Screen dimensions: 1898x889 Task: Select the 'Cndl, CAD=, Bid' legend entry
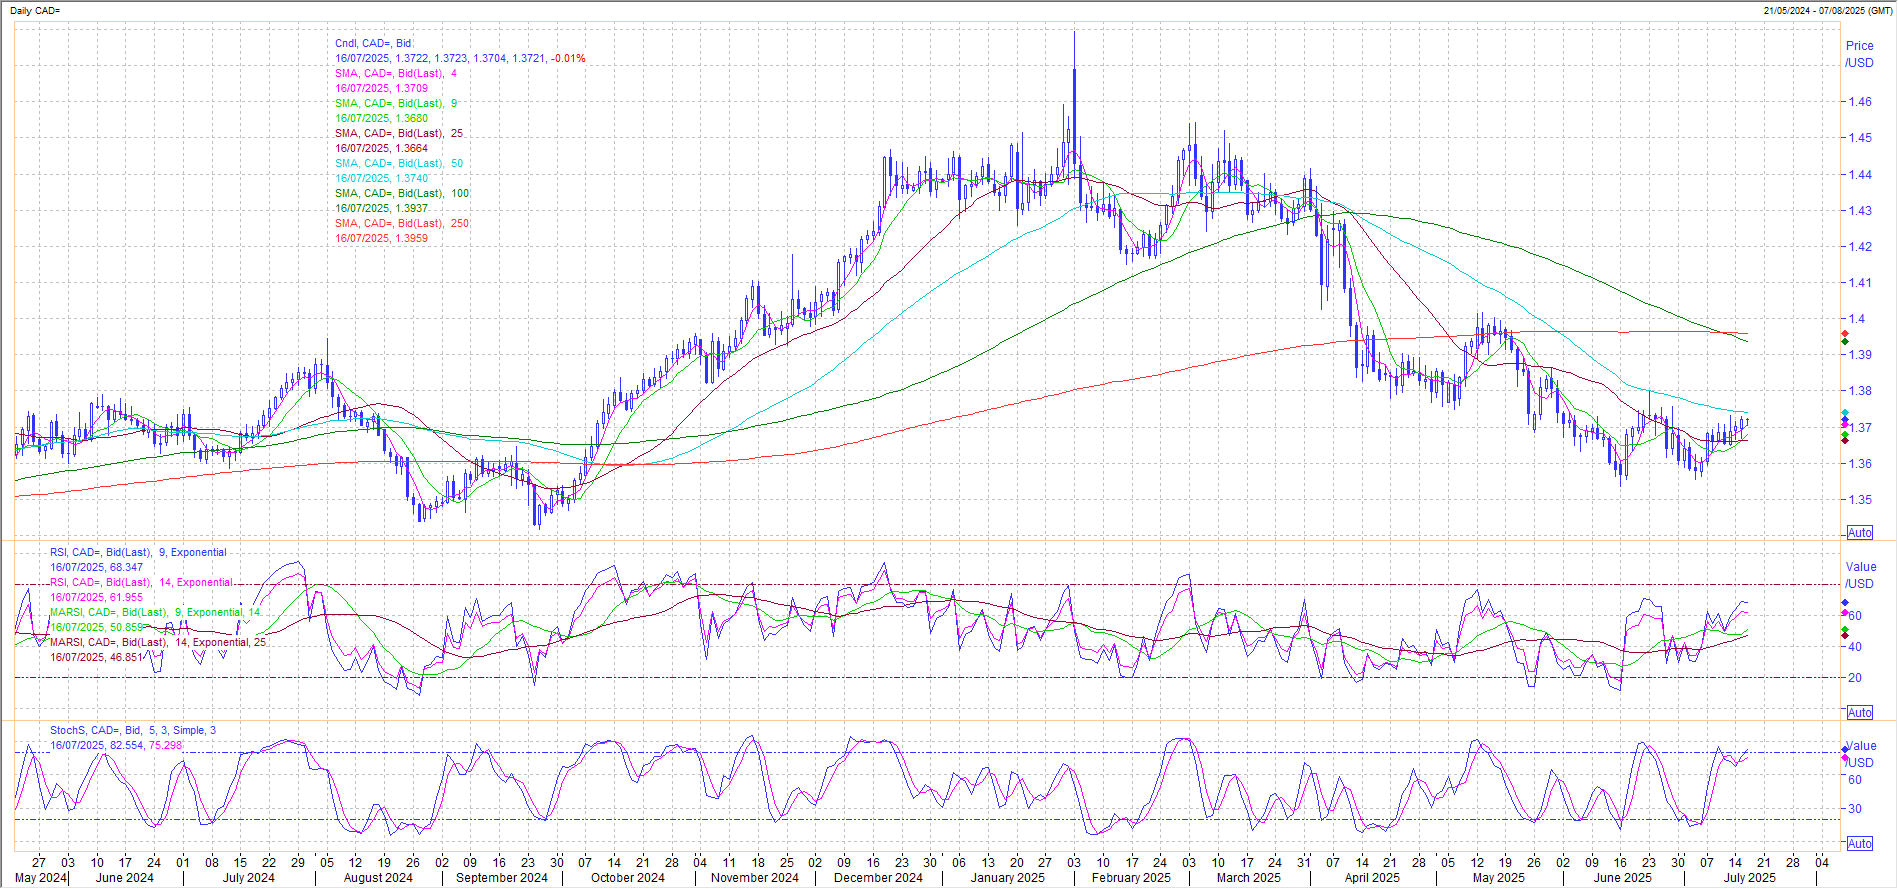point(373,43)
